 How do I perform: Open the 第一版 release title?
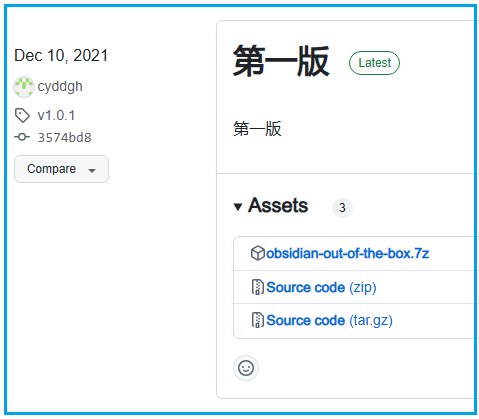pyautogui.click(x=281, y=61)
